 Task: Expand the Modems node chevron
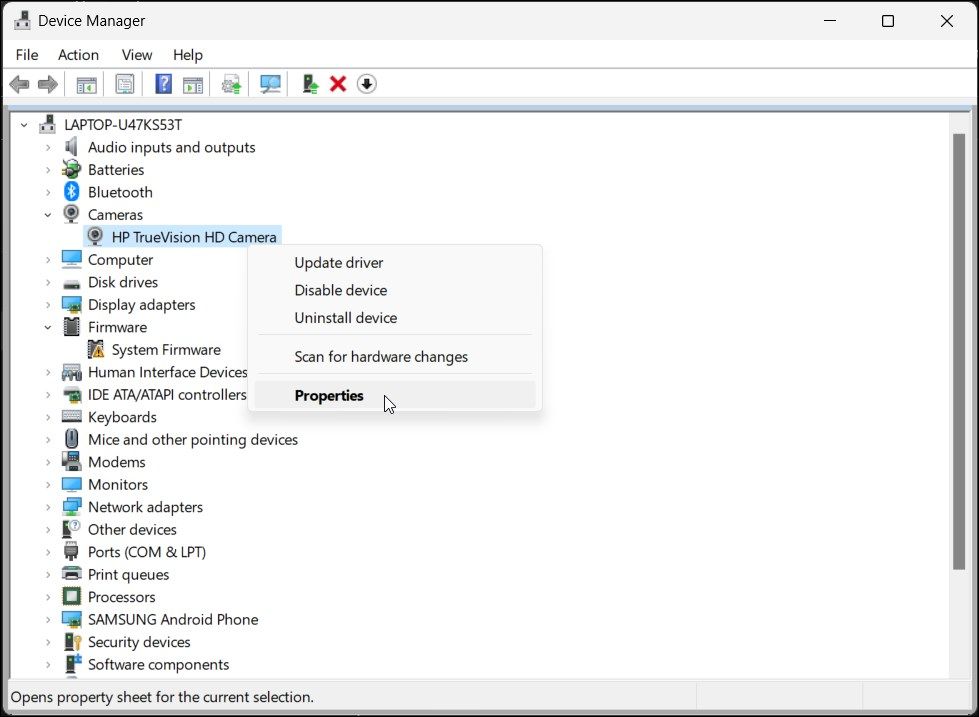48,462
